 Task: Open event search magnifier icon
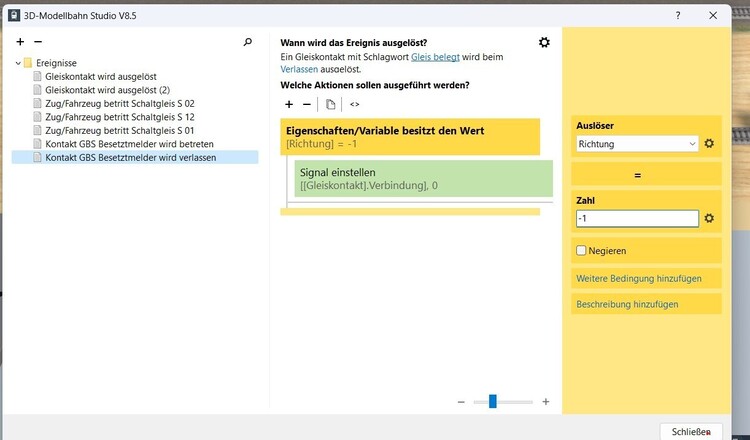click(x=248, y=42)
